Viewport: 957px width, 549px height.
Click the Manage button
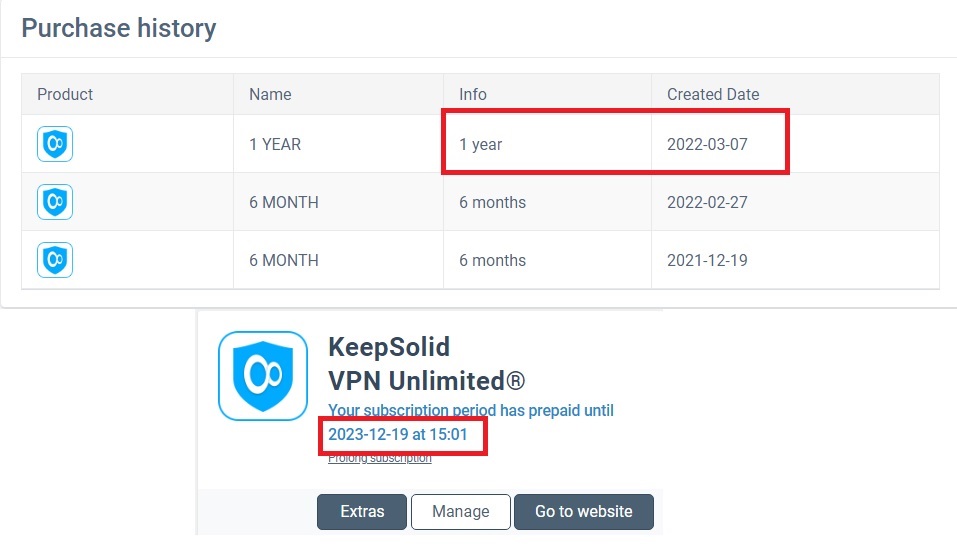click(x=461, y=511)
